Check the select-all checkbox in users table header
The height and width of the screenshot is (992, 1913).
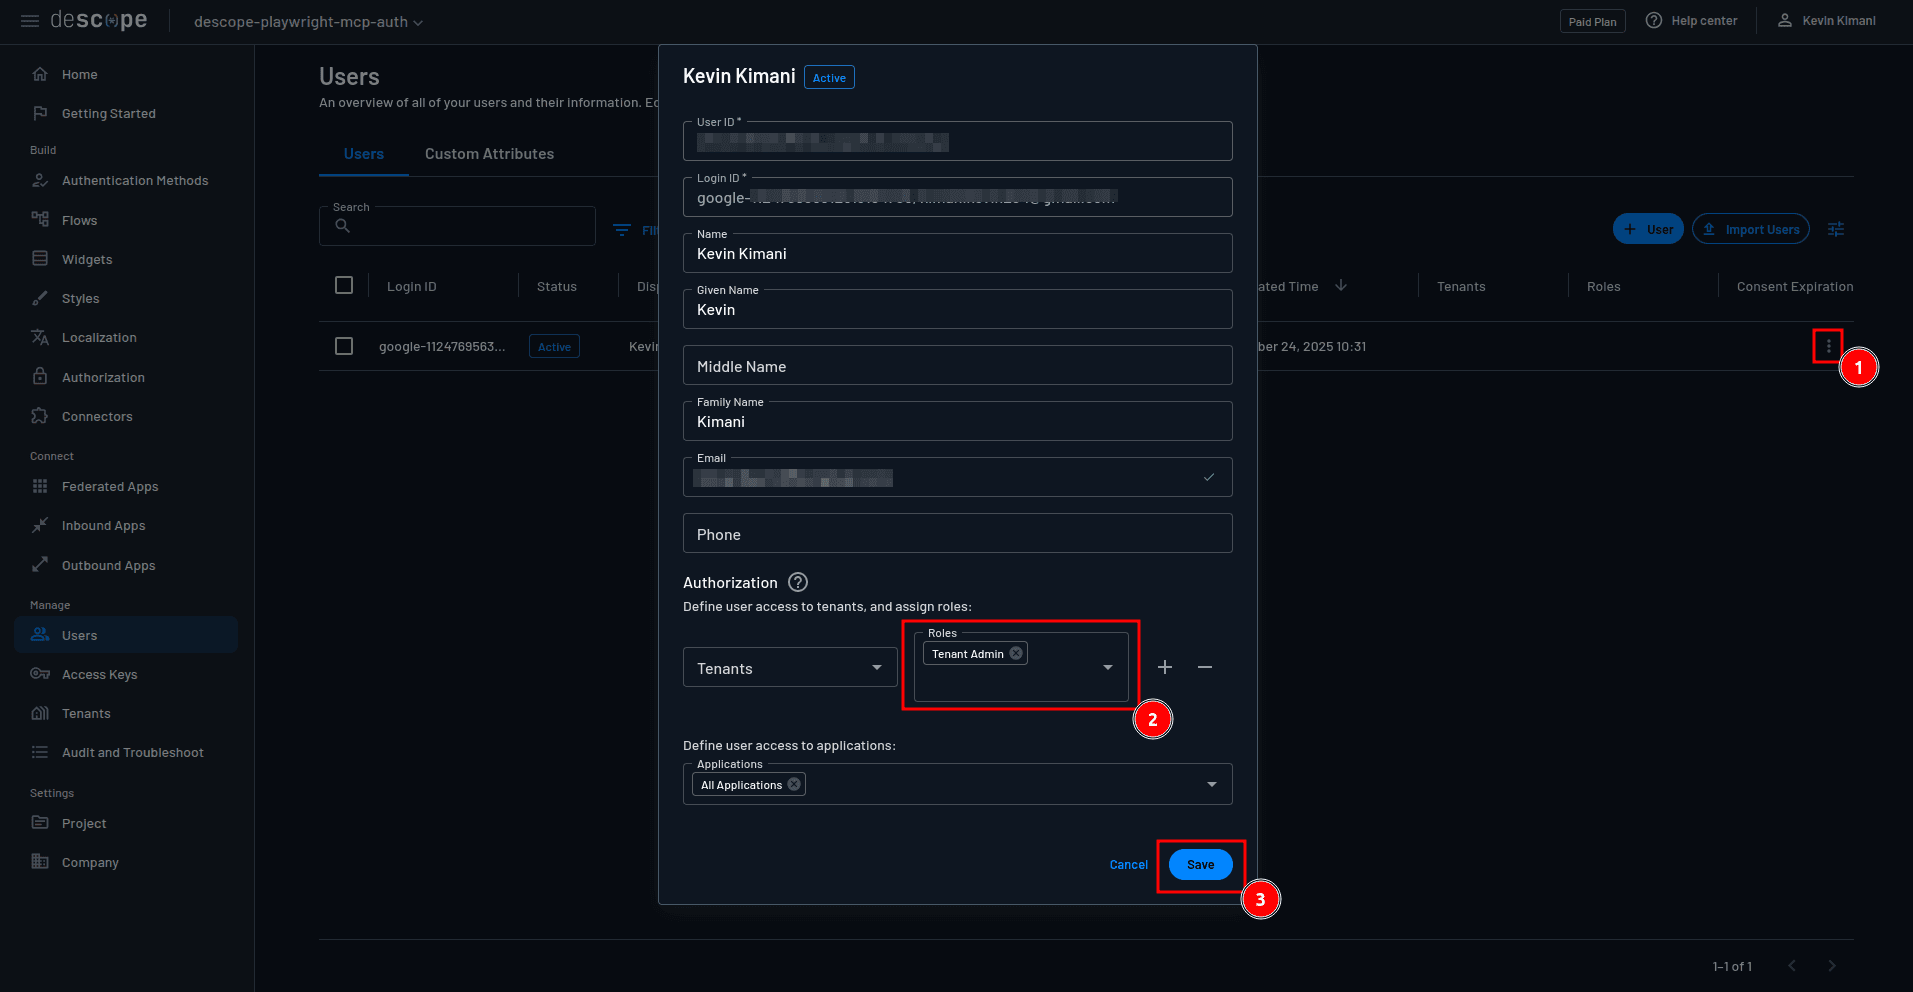click(344, 285)
